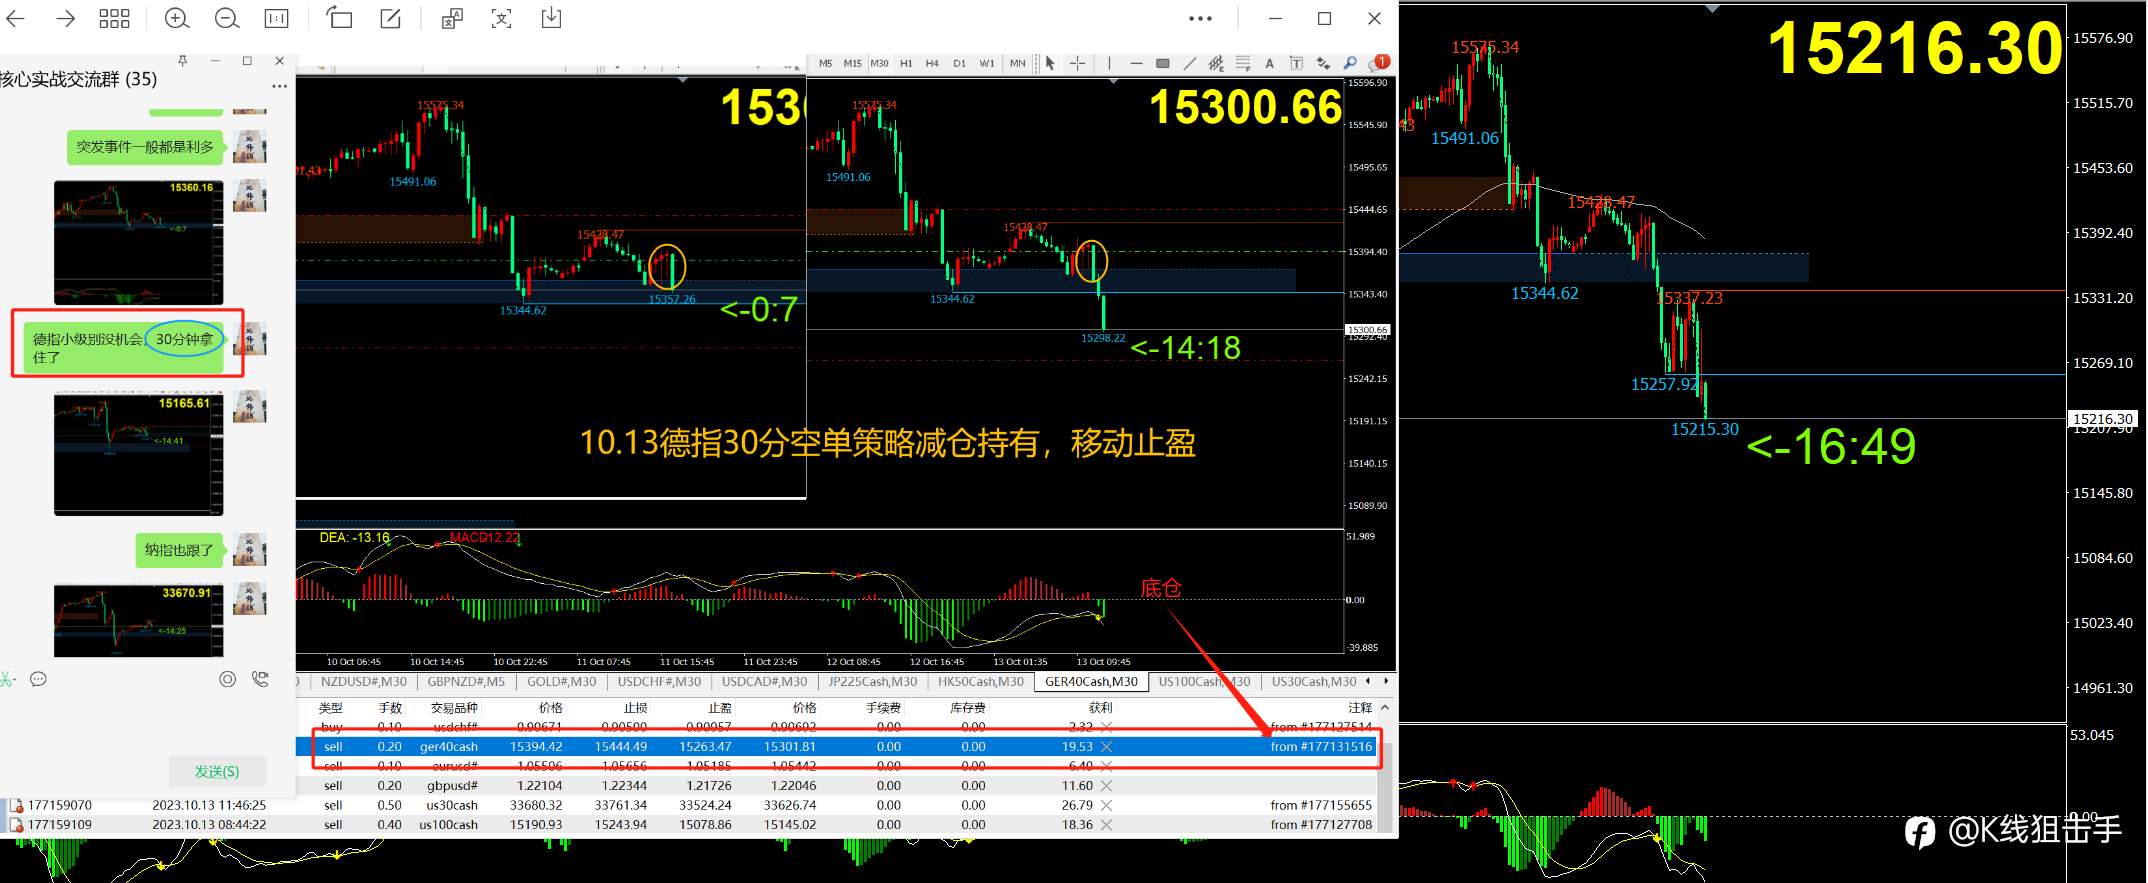
Task: Select the Fibonacci retracement tool
Action: 1243,63
